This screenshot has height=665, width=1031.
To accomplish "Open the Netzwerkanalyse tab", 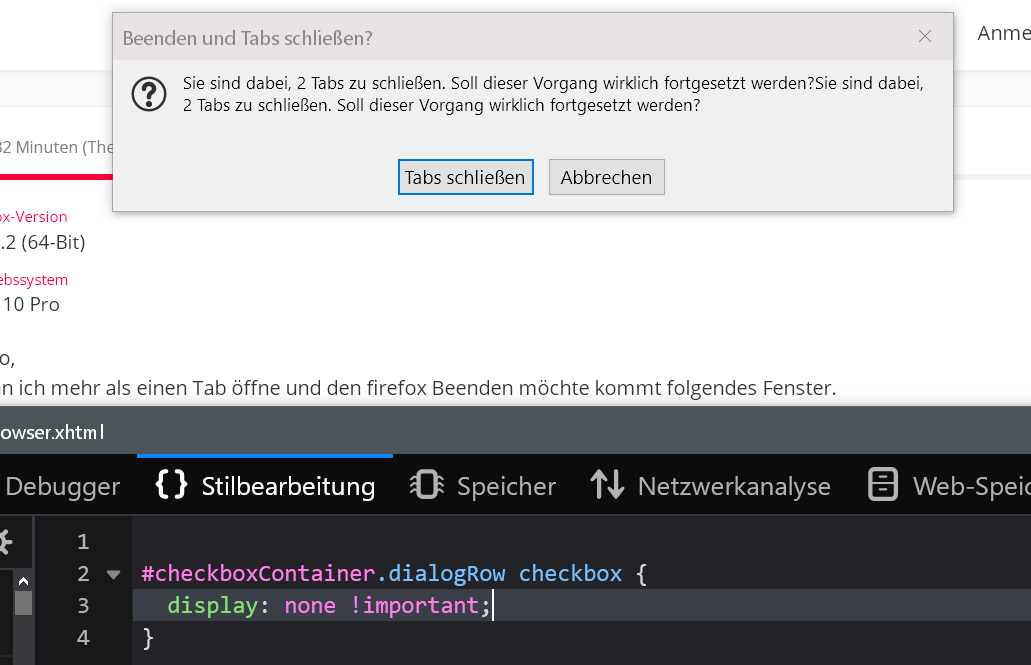I will click(733, 487).
